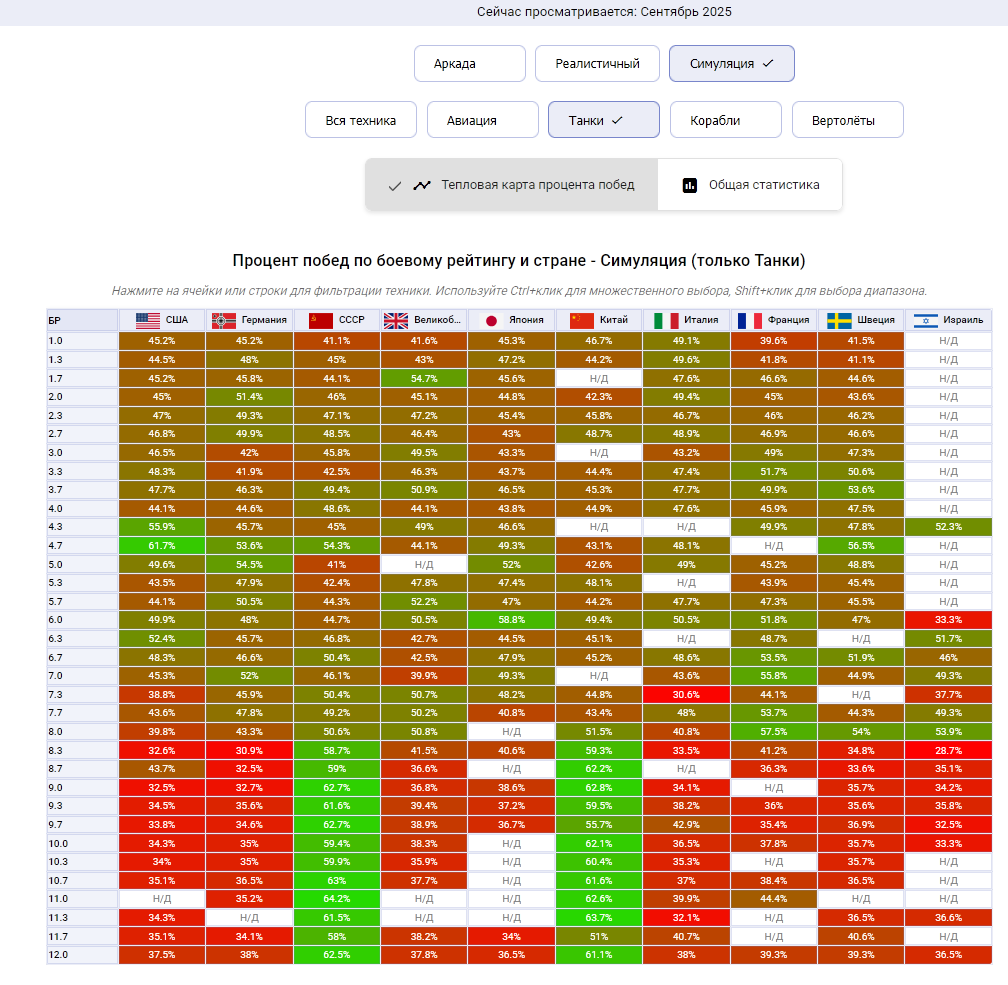Toggle the Симуляция mode button
This screenshot has width=1008, height=985.
coord(731,63)
